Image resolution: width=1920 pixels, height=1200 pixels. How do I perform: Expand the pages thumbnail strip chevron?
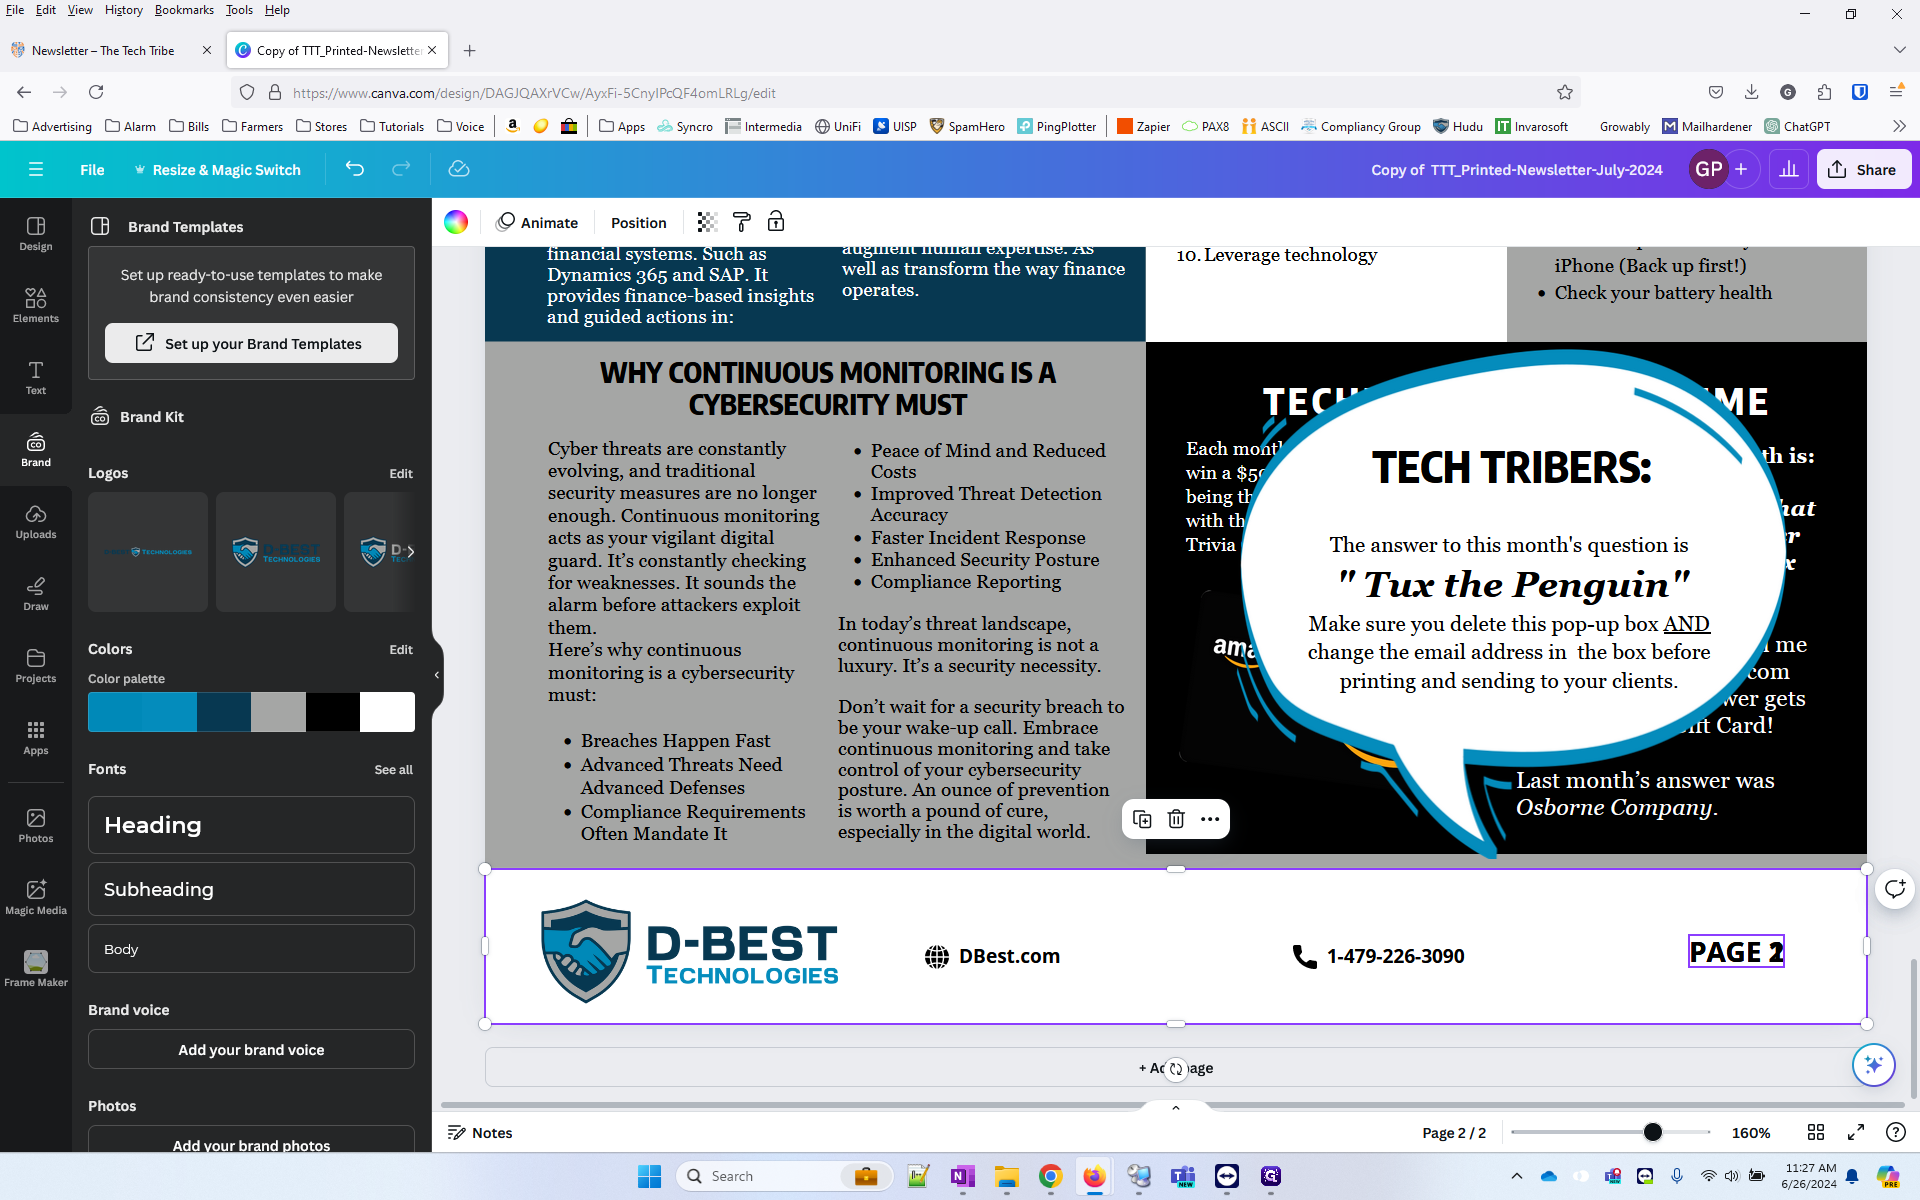[1176, 1108]
